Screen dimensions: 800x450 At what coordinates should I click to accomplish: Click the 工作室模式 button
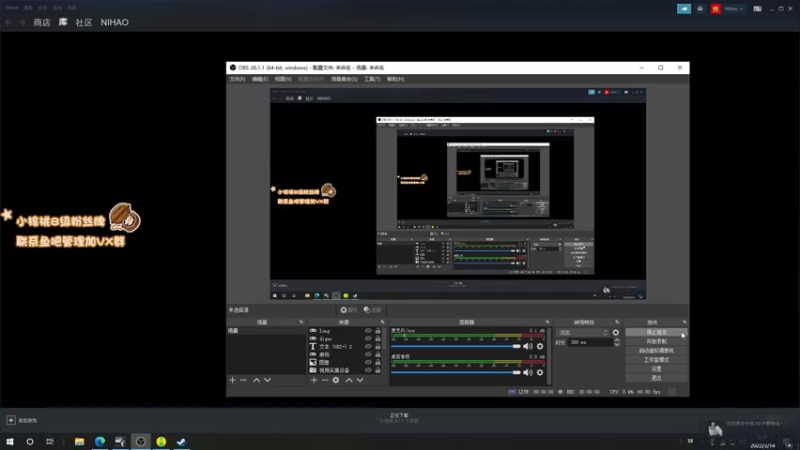pyautogui.click(x=656, y=360)
